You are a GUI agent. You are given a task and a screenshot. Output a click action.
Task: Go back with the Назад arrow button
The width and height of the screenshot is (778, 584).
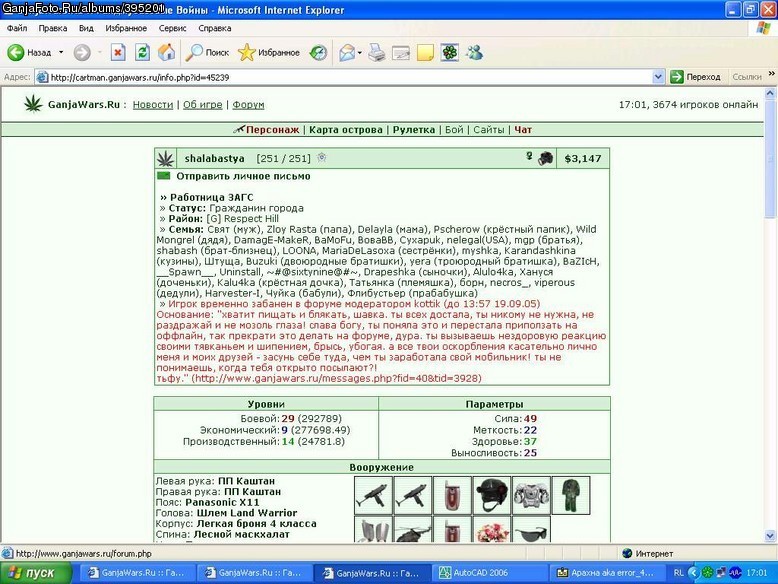29,52
